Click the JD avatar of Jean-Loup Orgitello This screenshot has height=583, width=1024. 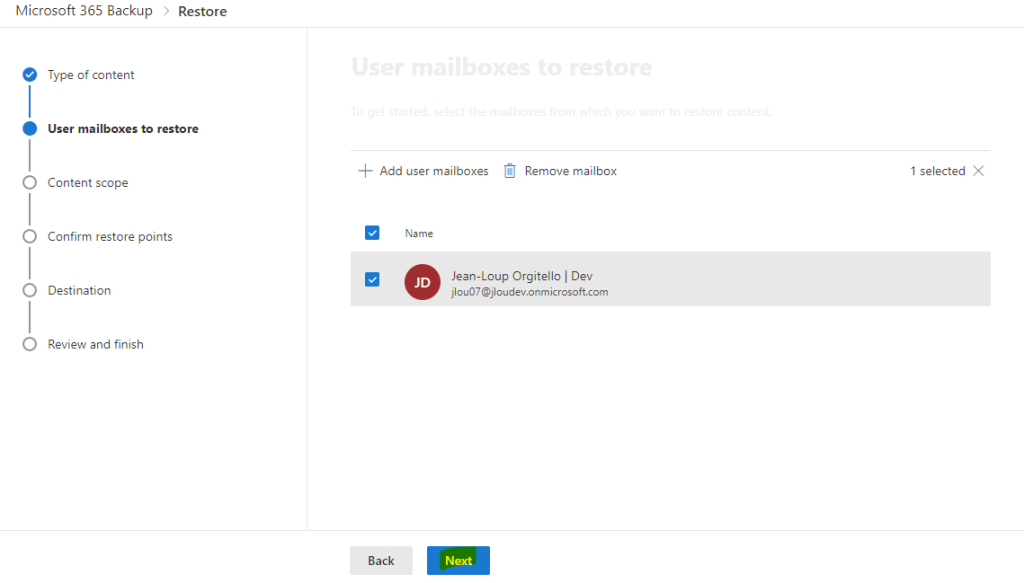tap(422, 282)
